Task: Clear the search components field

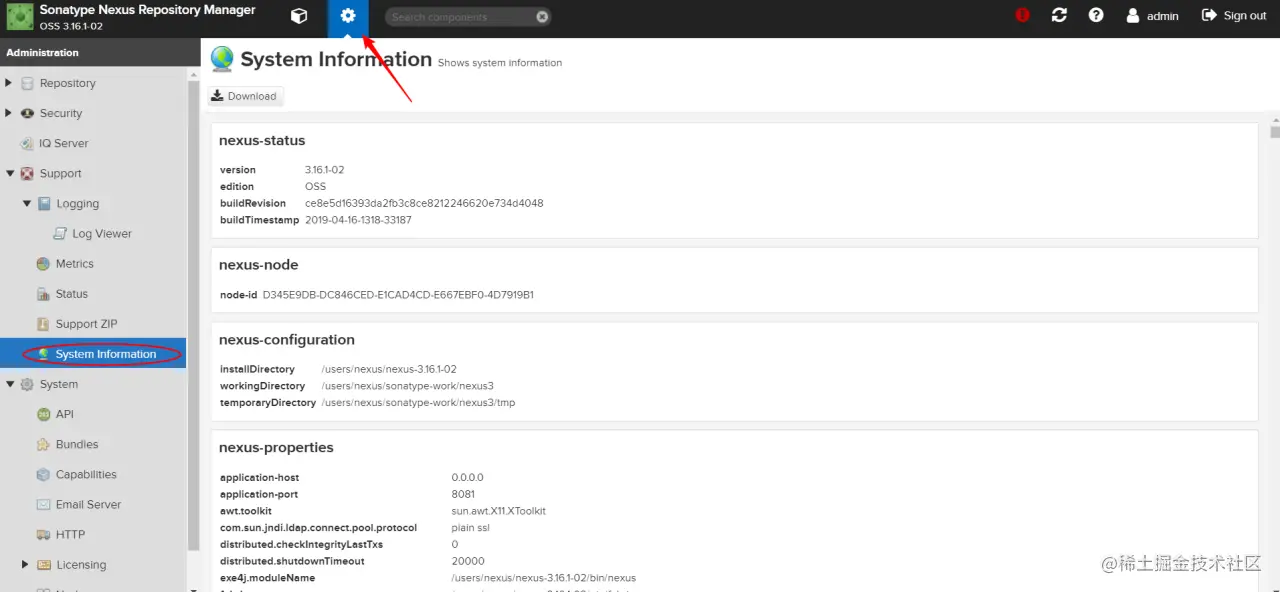Action: 542,17
